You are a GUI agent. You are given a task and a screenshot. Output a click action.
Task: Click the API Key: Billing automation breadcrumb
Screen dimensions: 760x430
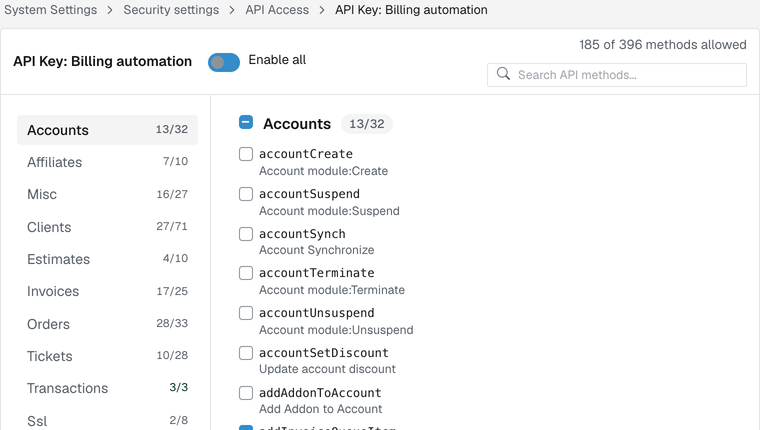click(411, 10)
